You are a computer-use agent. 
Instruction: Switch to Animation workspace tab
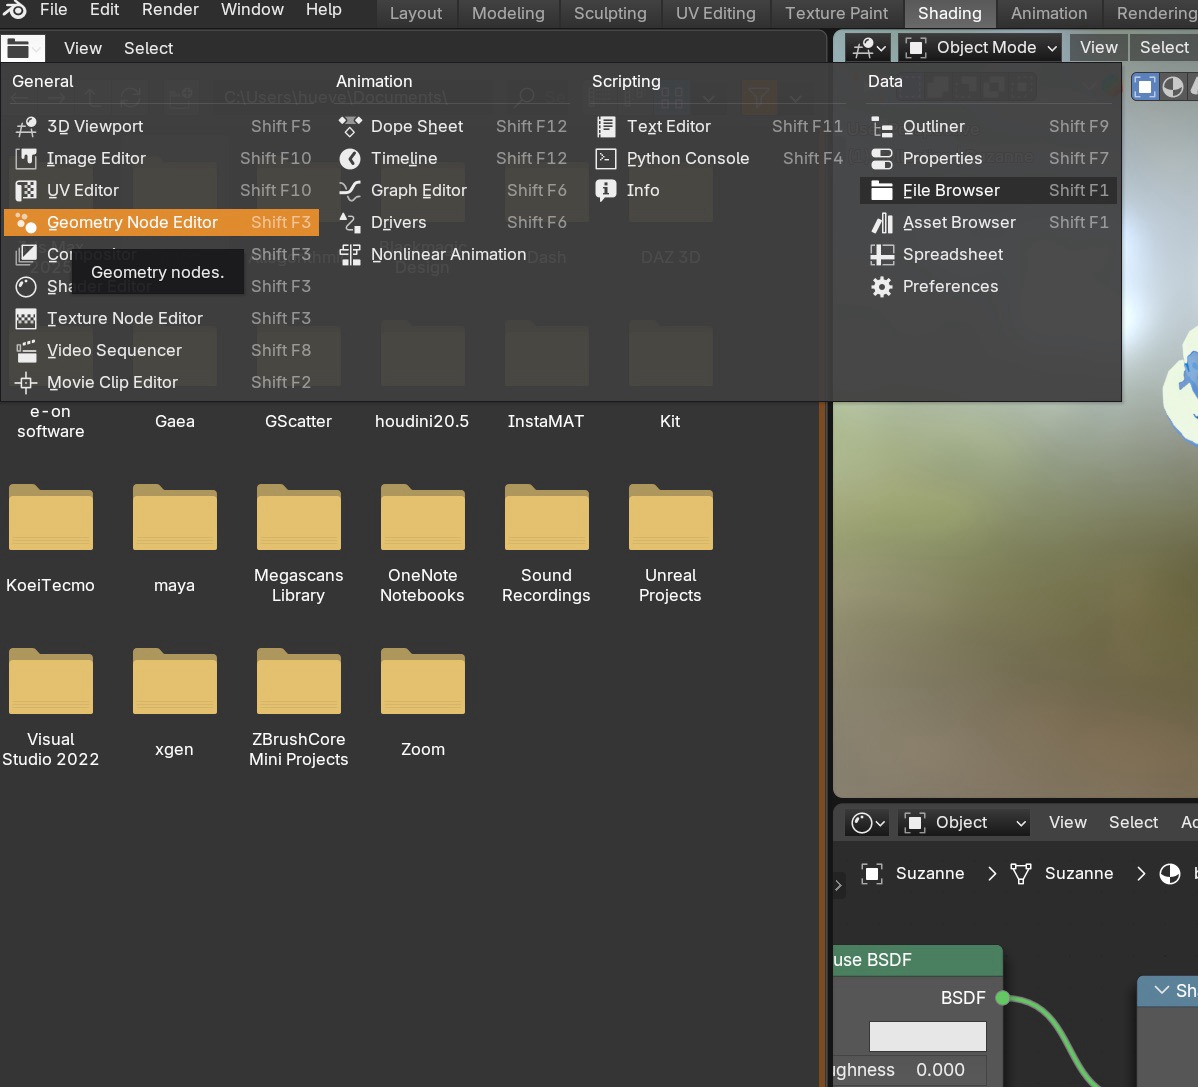pyautogui.click(x=1048, y=13)
